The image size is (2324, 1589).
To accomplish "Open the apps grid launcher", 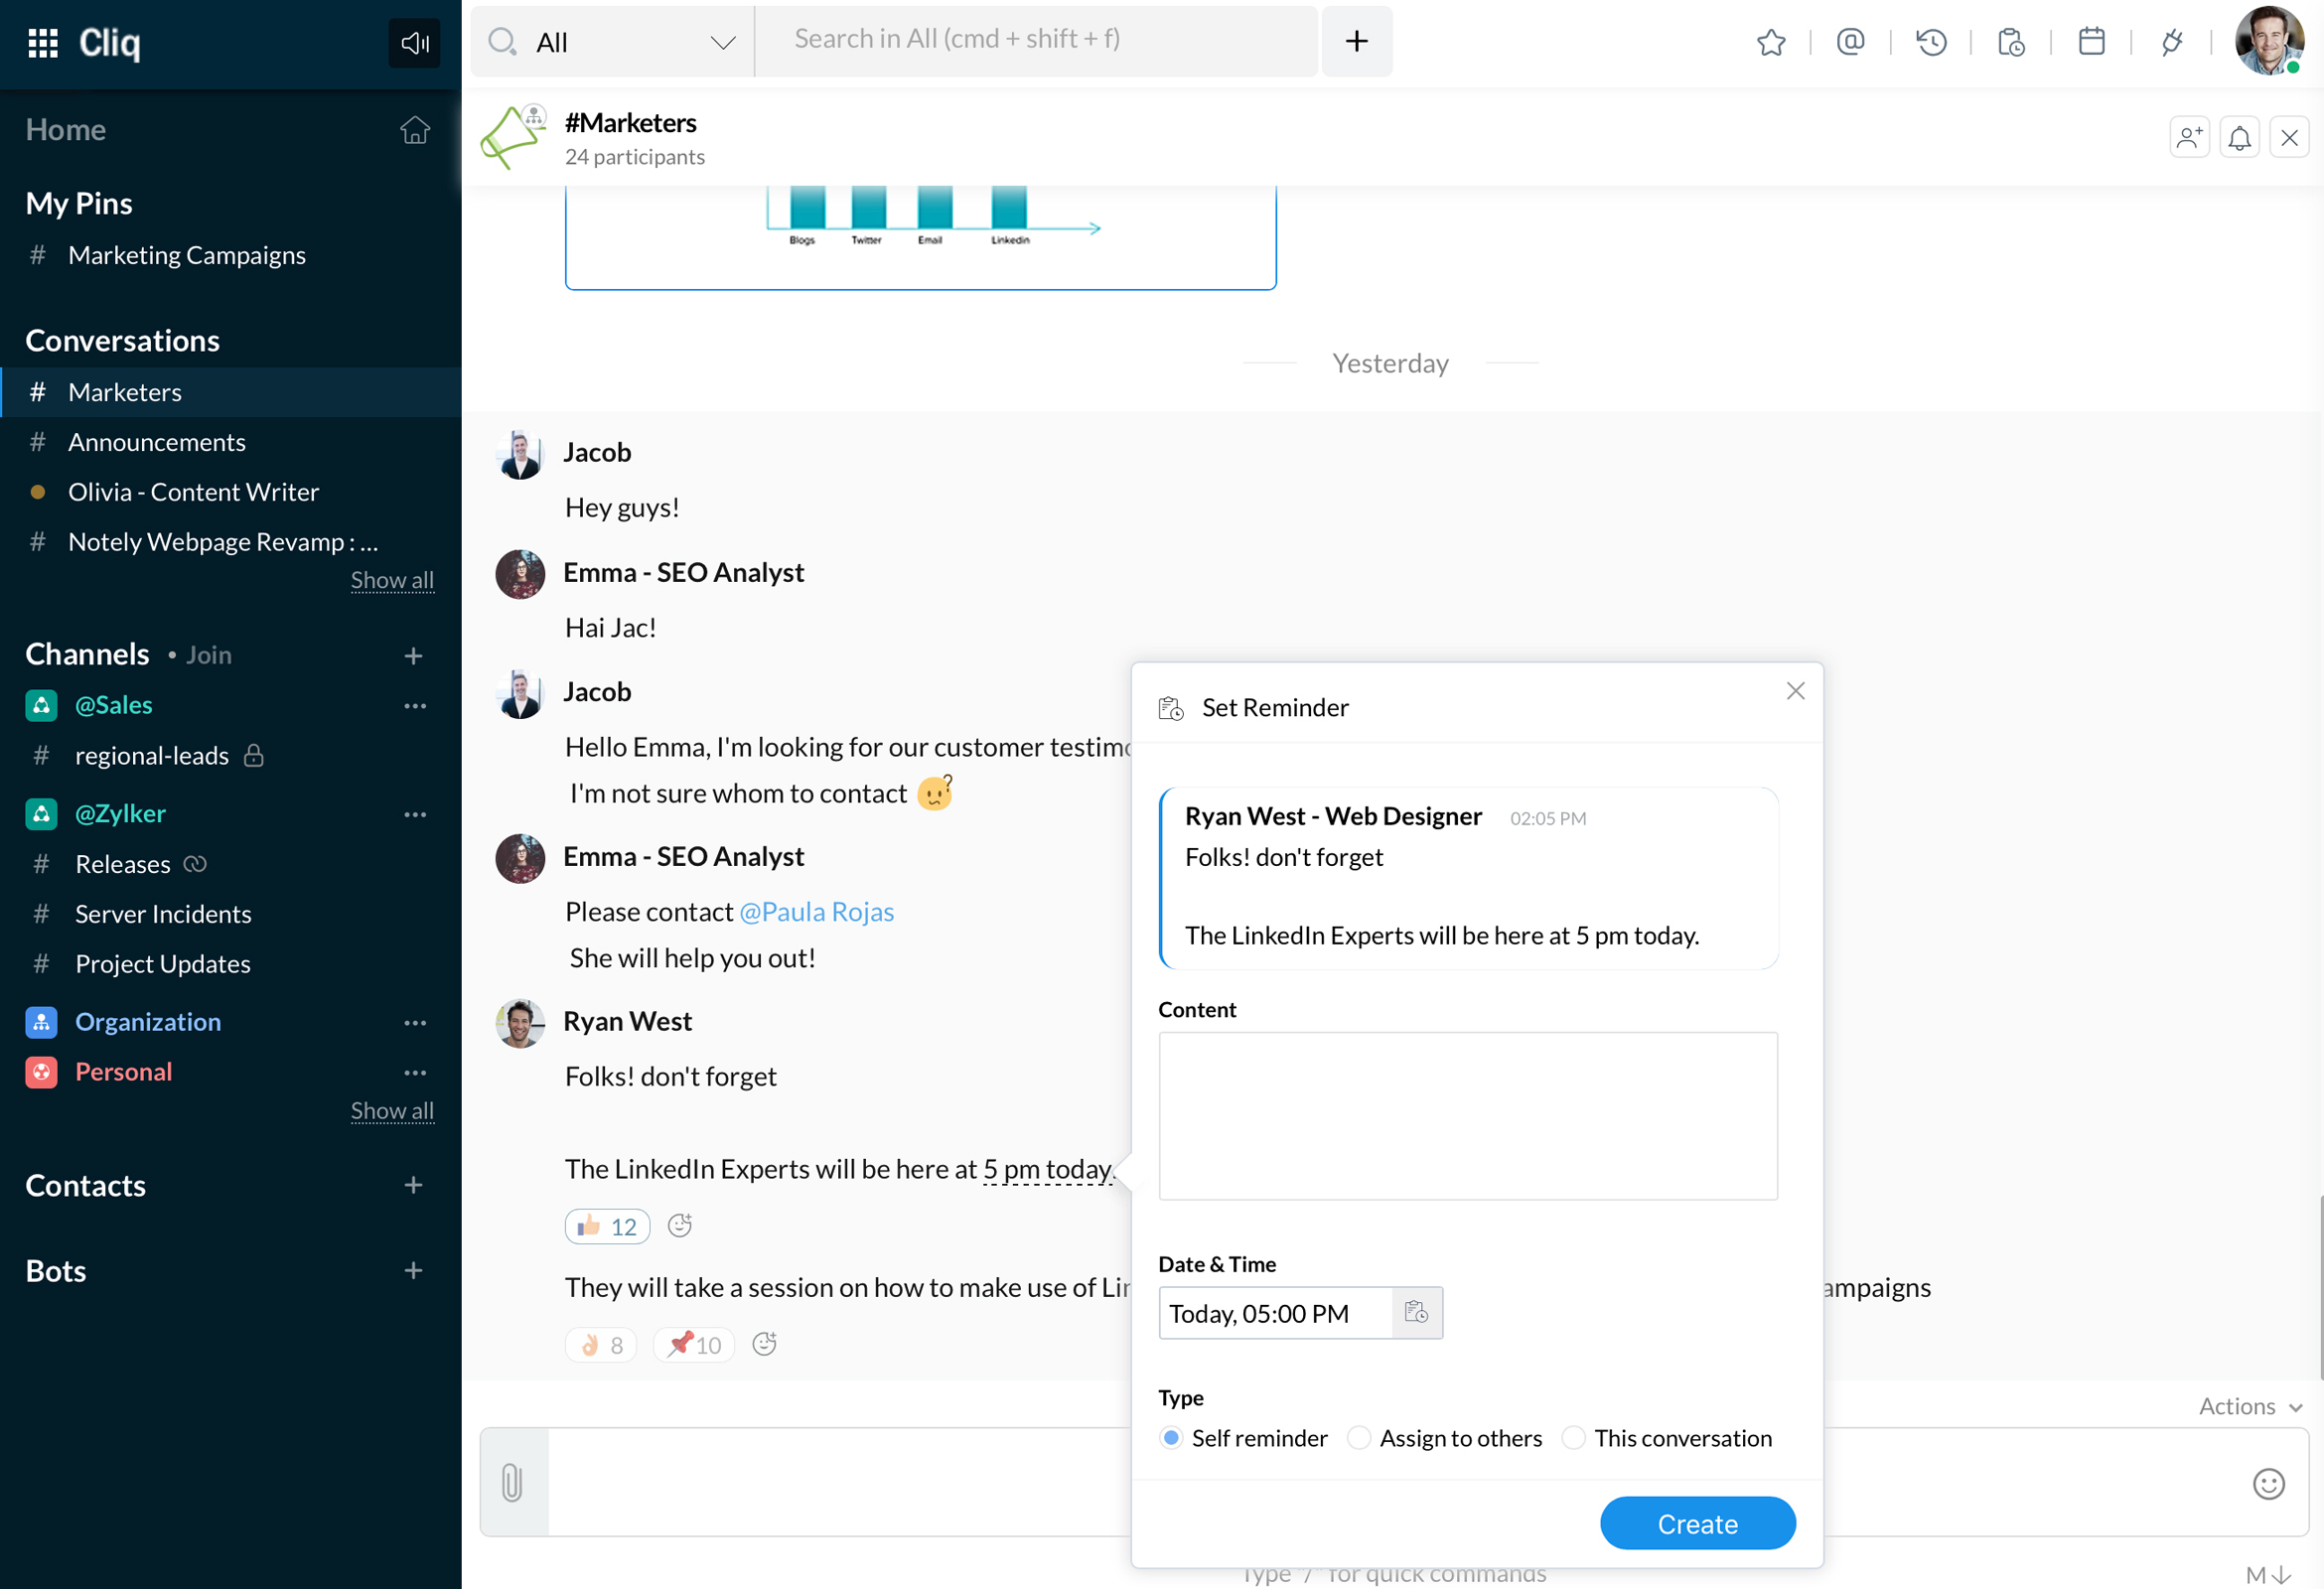I will 43,43.
